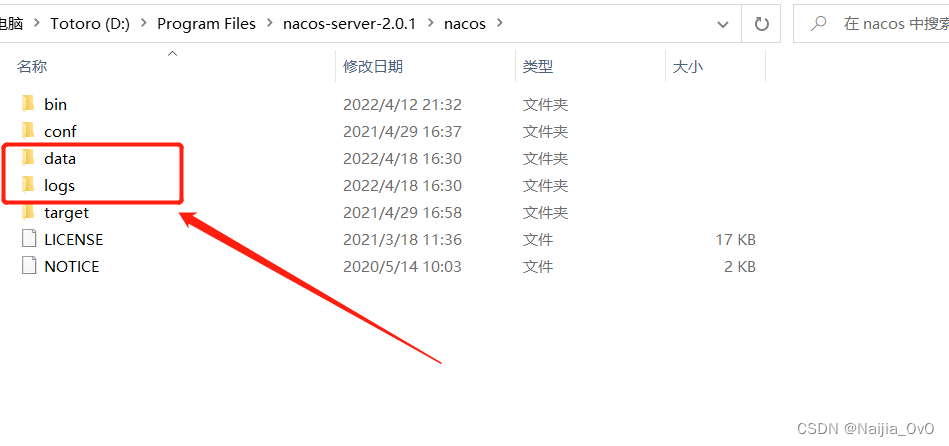Viewport: 949px width, 446px height.
Task: Select the target folder name
Action: (67, 212)
